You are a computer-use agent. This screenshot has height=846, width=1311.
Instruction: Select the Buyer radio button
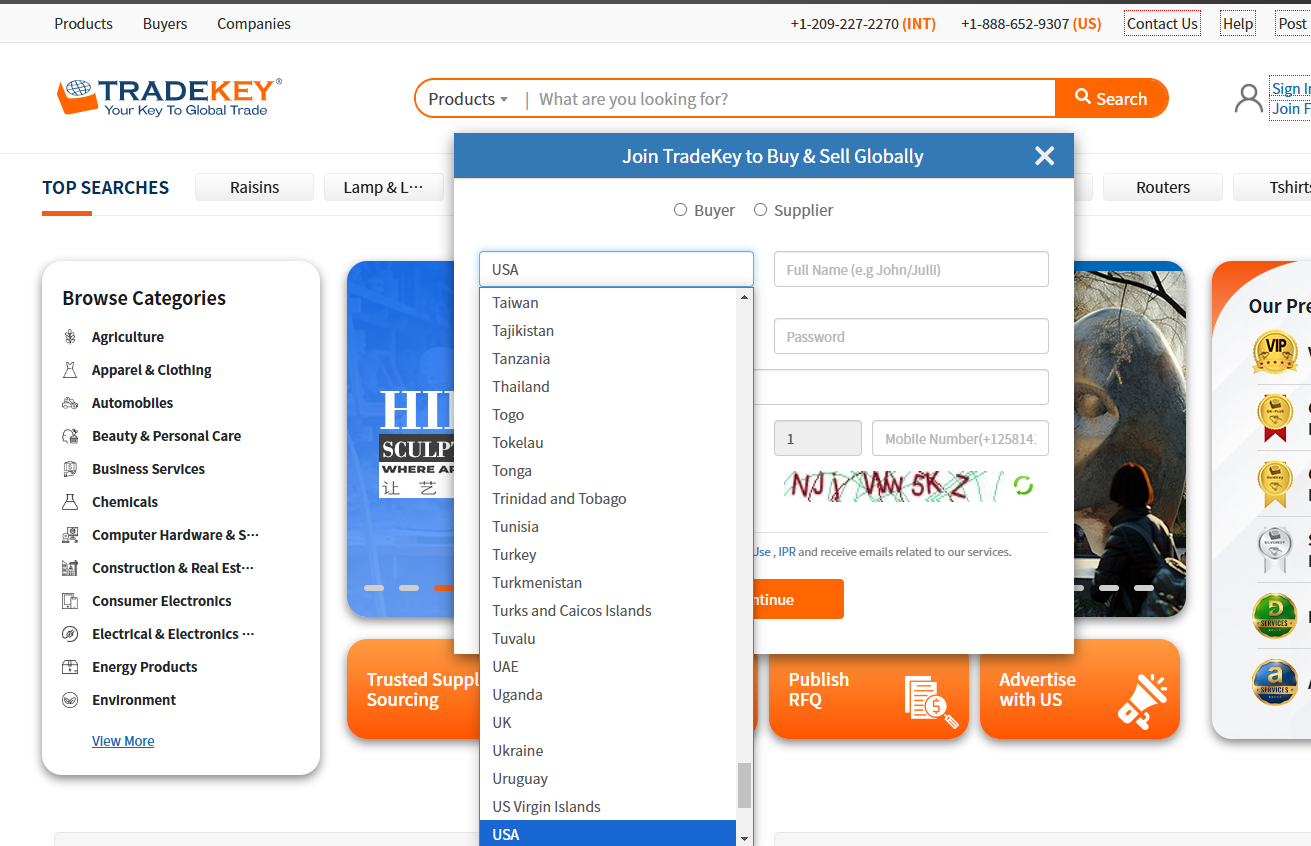(x=680, y=210)
